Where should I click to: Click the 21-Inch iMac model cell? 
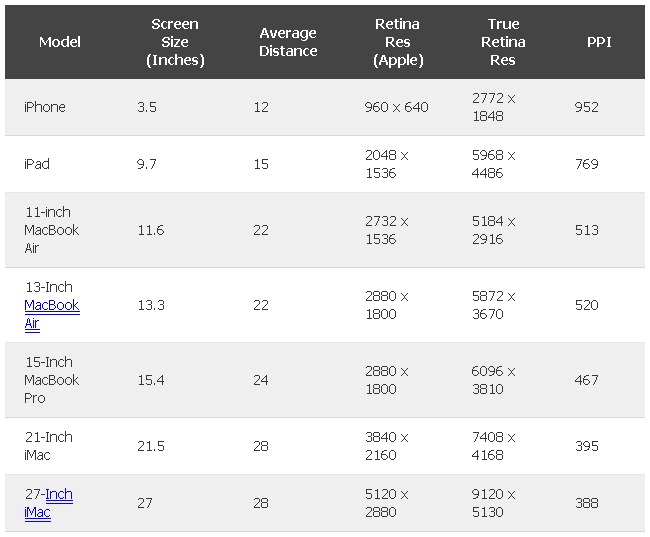point(48,446)
